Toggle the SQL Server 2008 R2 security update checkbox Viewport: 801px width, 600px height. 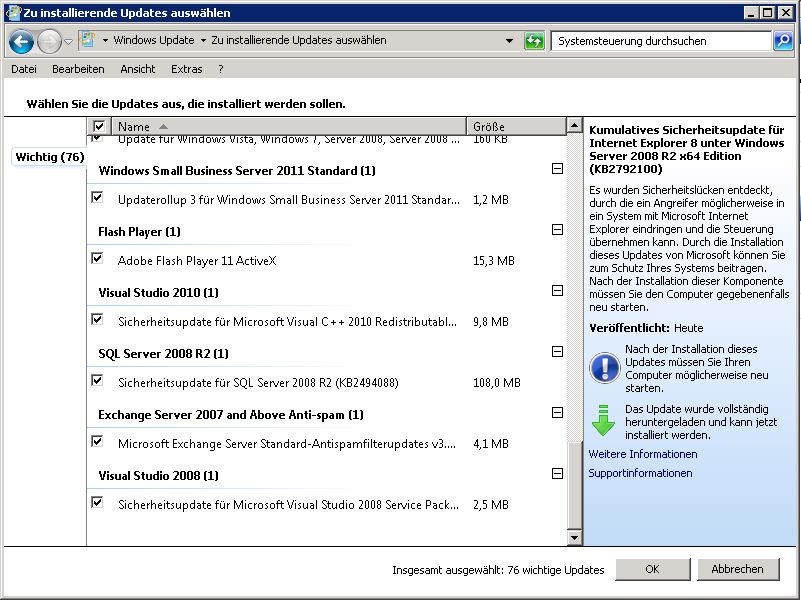(97, 381)
